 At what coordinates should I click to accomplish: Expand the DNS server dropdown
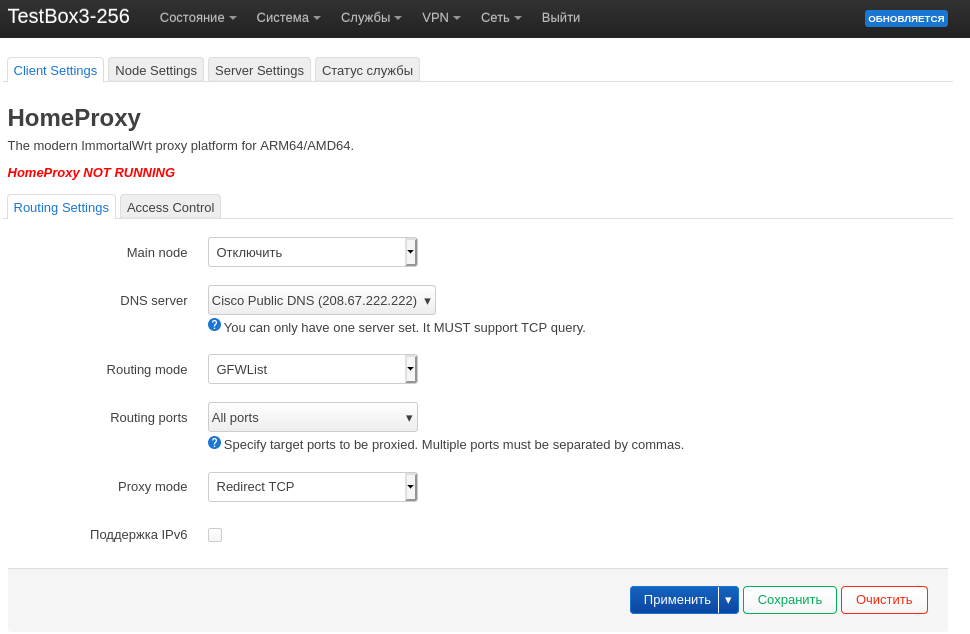pos(321,300)
